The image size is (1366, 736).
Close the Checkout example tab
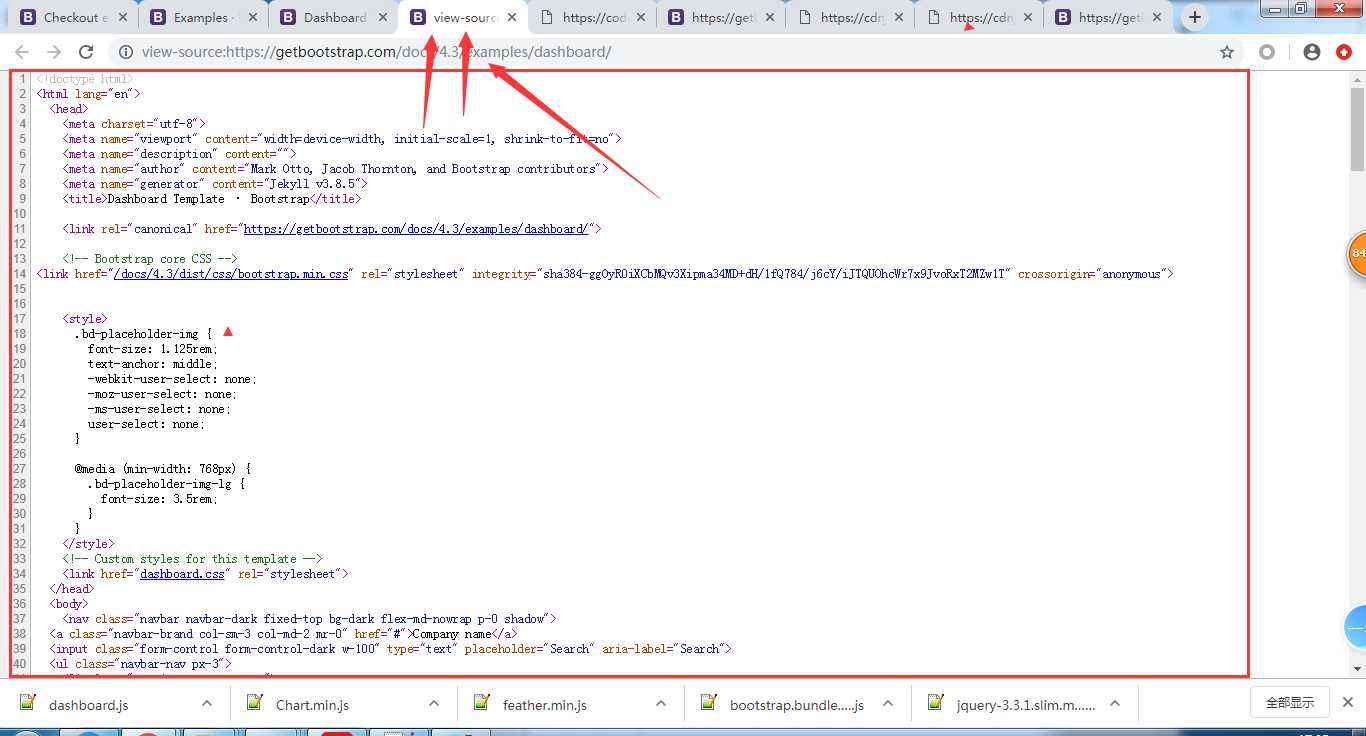coord(123,17)
